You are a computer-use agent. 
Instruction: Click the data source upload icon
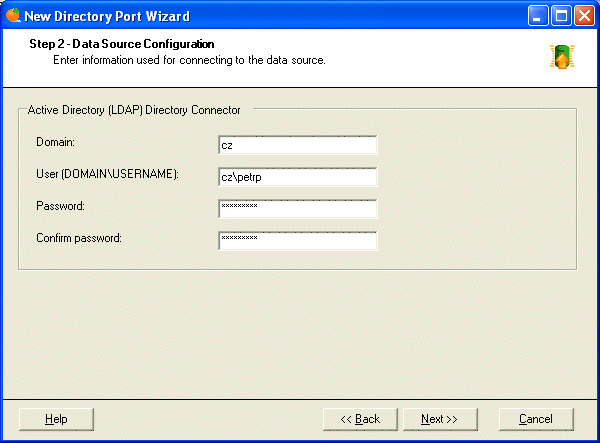click(562, 57)
